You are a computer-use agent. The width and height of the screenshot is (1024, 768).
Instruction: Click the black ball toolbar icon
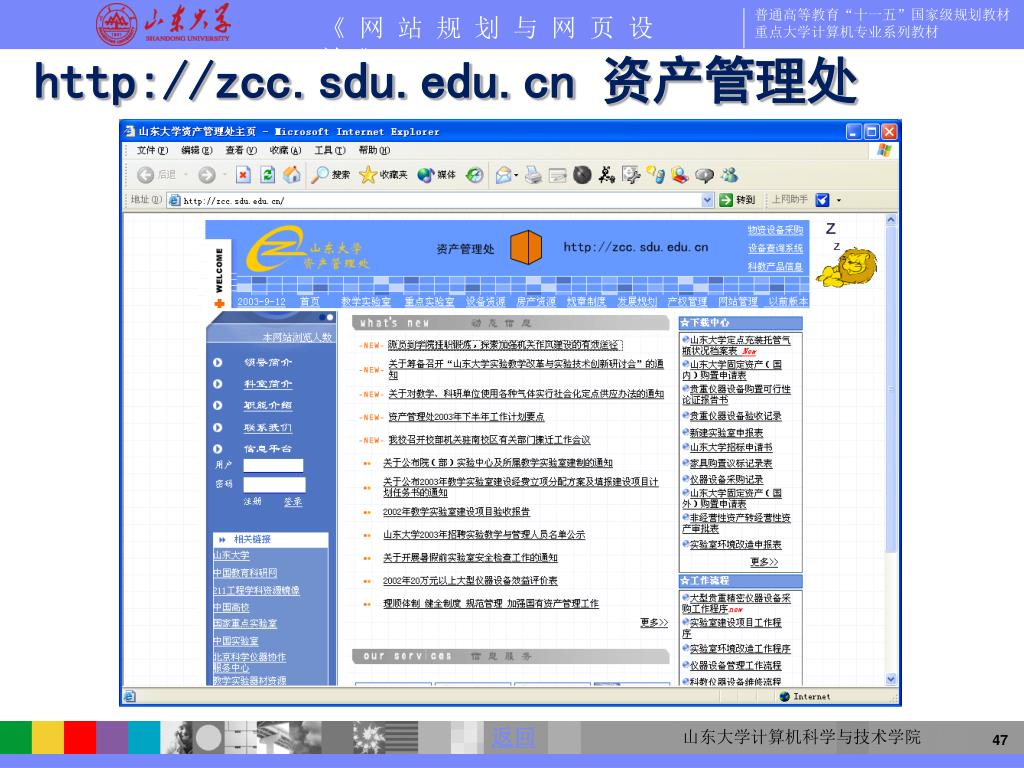(582, 175)
